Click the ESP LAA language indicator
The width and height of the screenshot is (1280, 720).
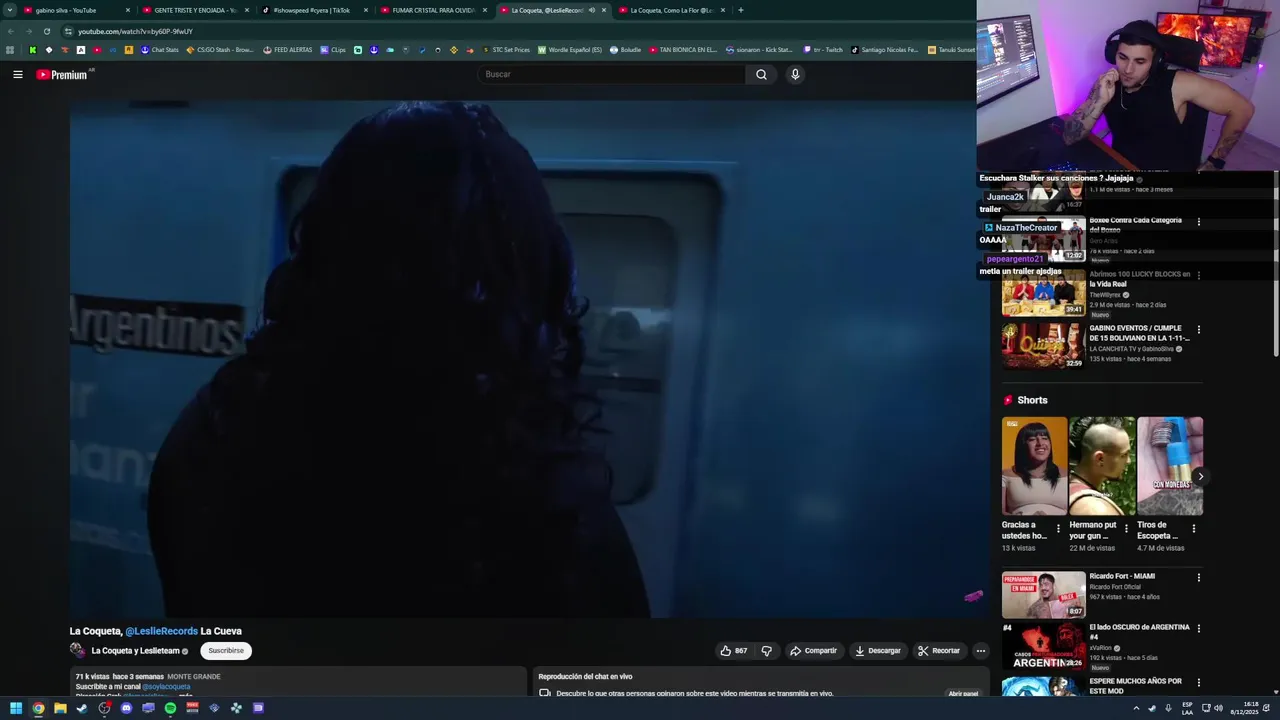tap(1187, 708)
